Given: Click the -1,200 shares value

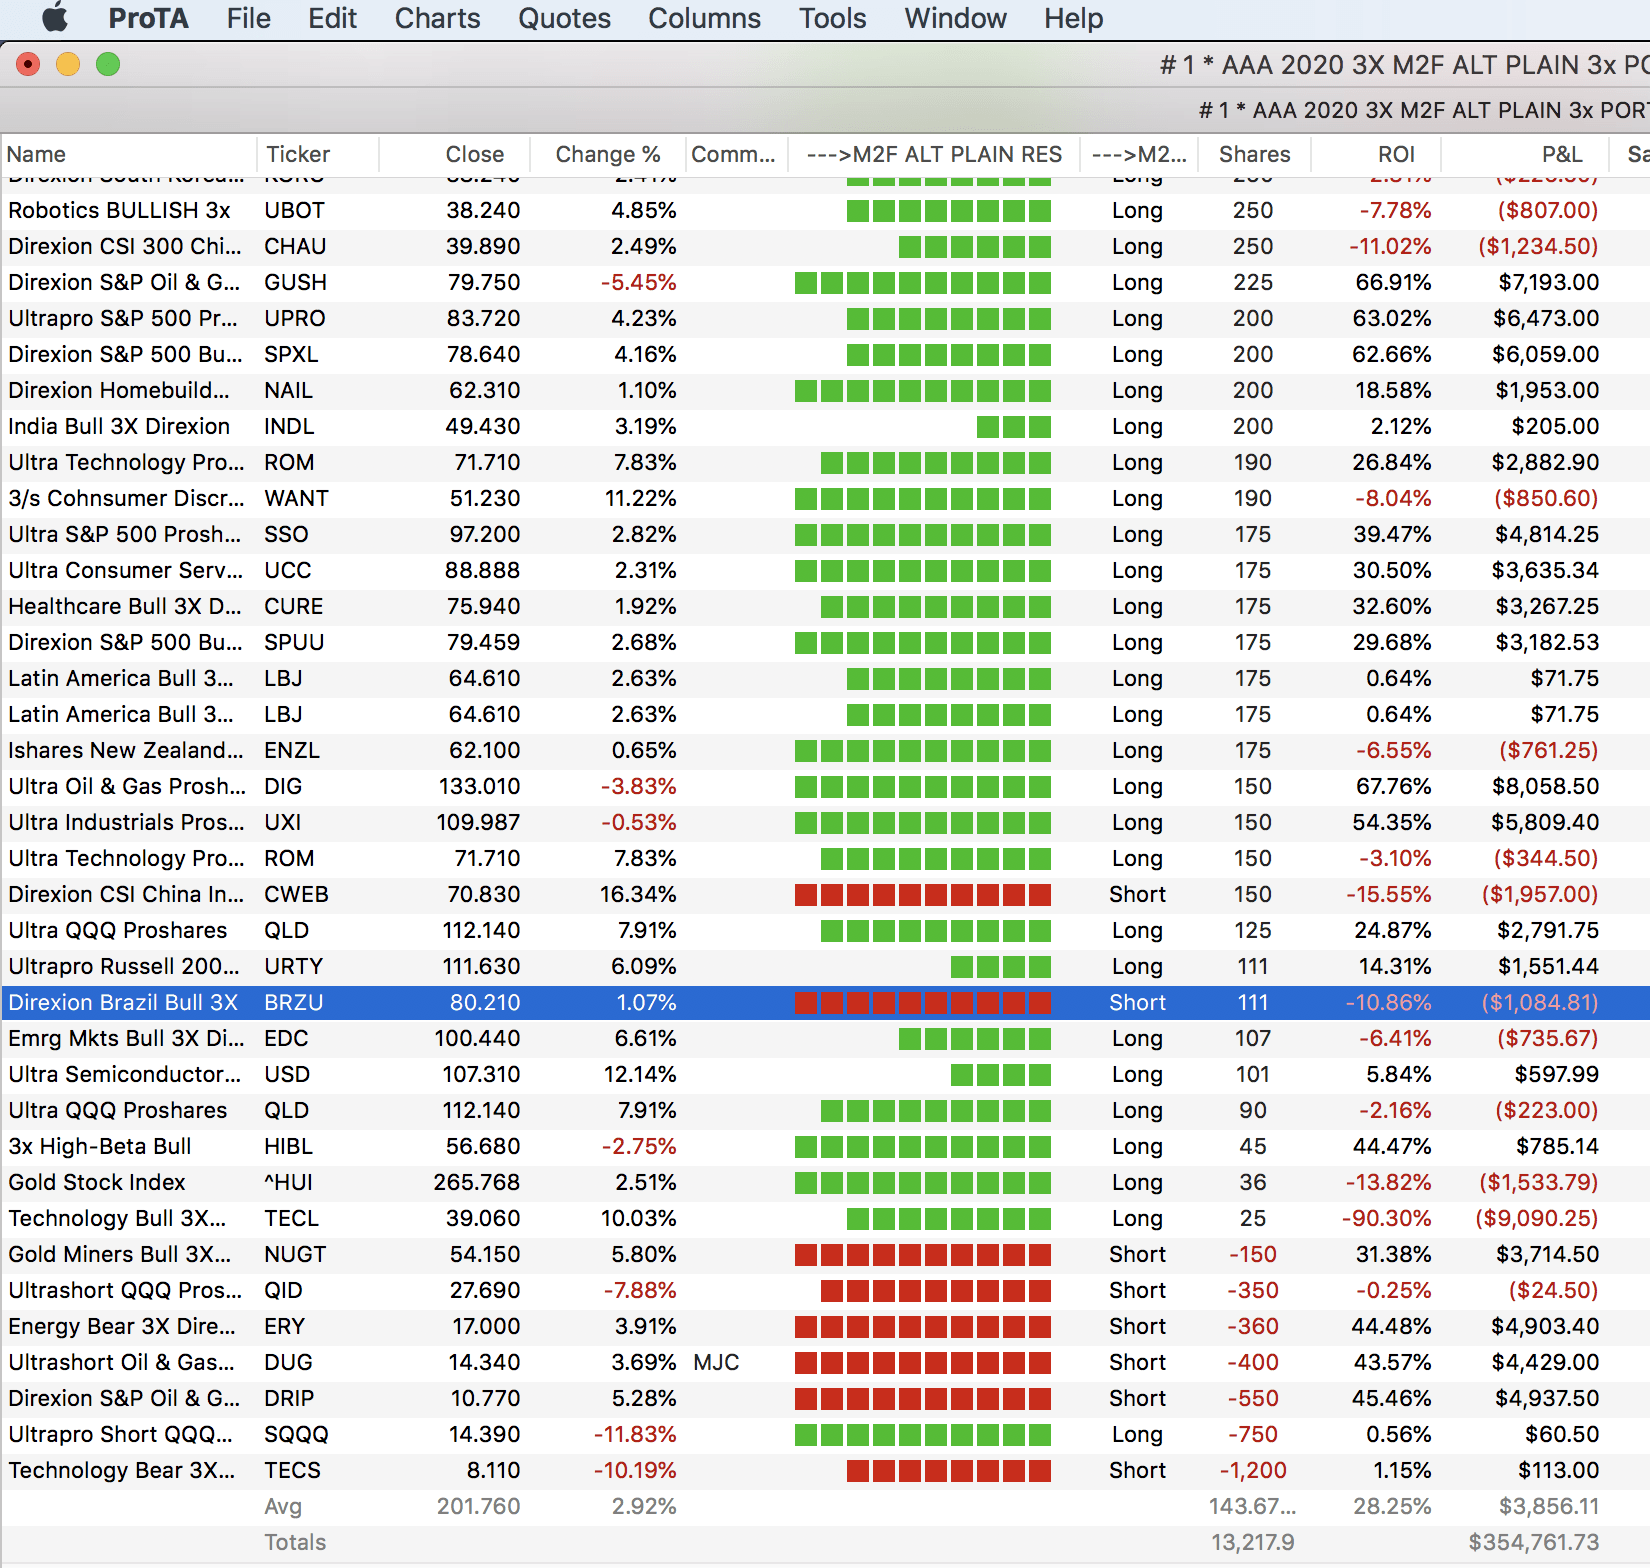Looking at the screenshot, I should point(1252,1470).
